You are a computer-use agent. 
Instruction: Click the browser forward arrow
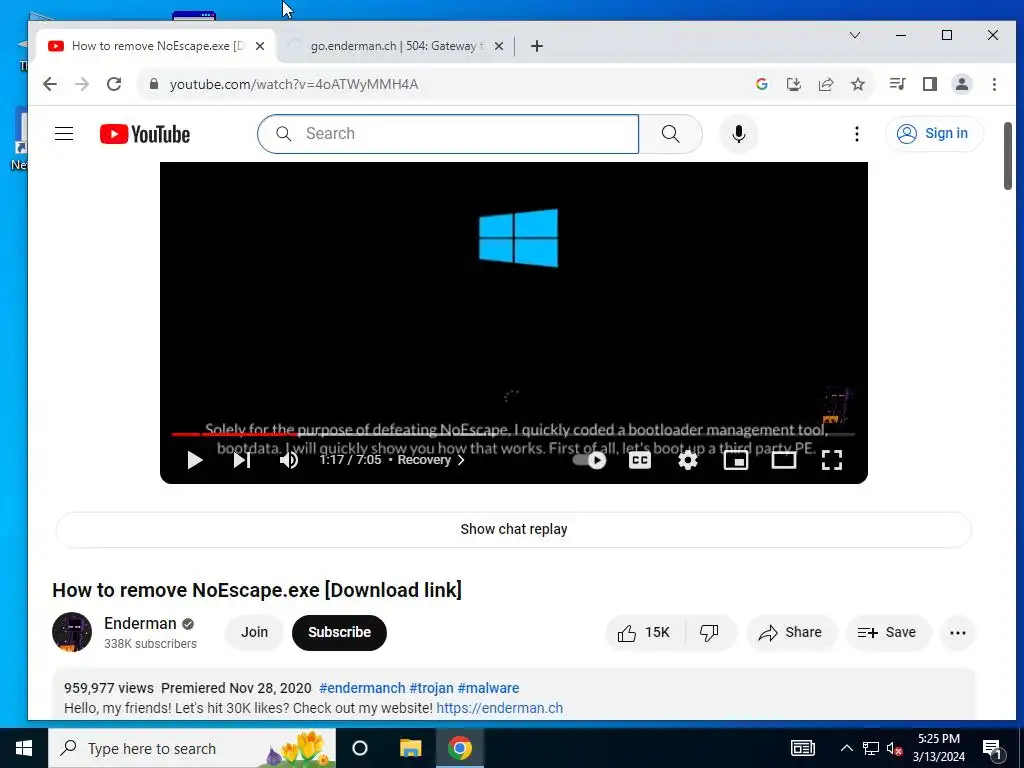tap(82, 84)
